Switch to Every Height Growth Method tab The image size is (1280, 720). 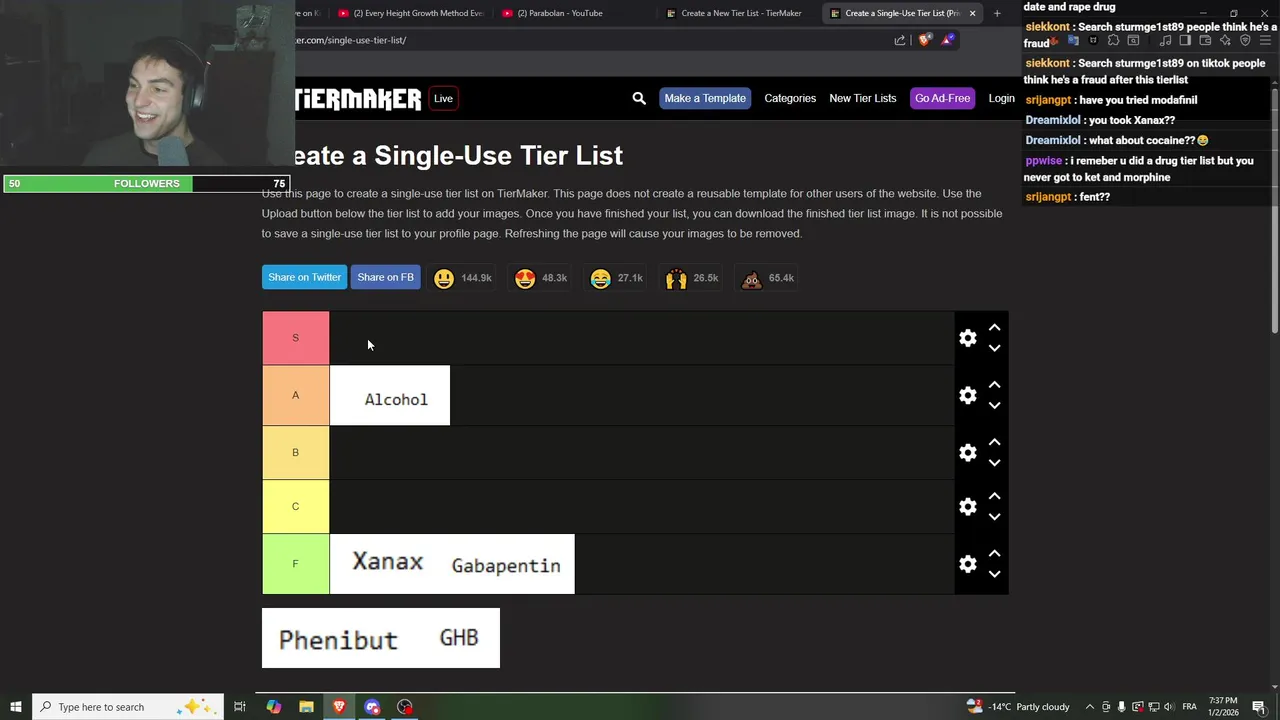tap(410, 13)
